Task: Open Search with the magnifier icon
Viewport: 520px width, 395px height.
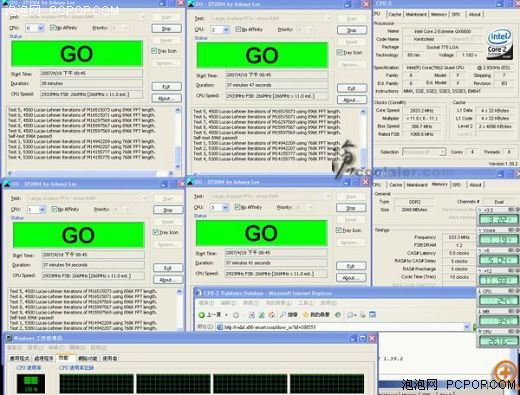Action: tap(283, 314)
